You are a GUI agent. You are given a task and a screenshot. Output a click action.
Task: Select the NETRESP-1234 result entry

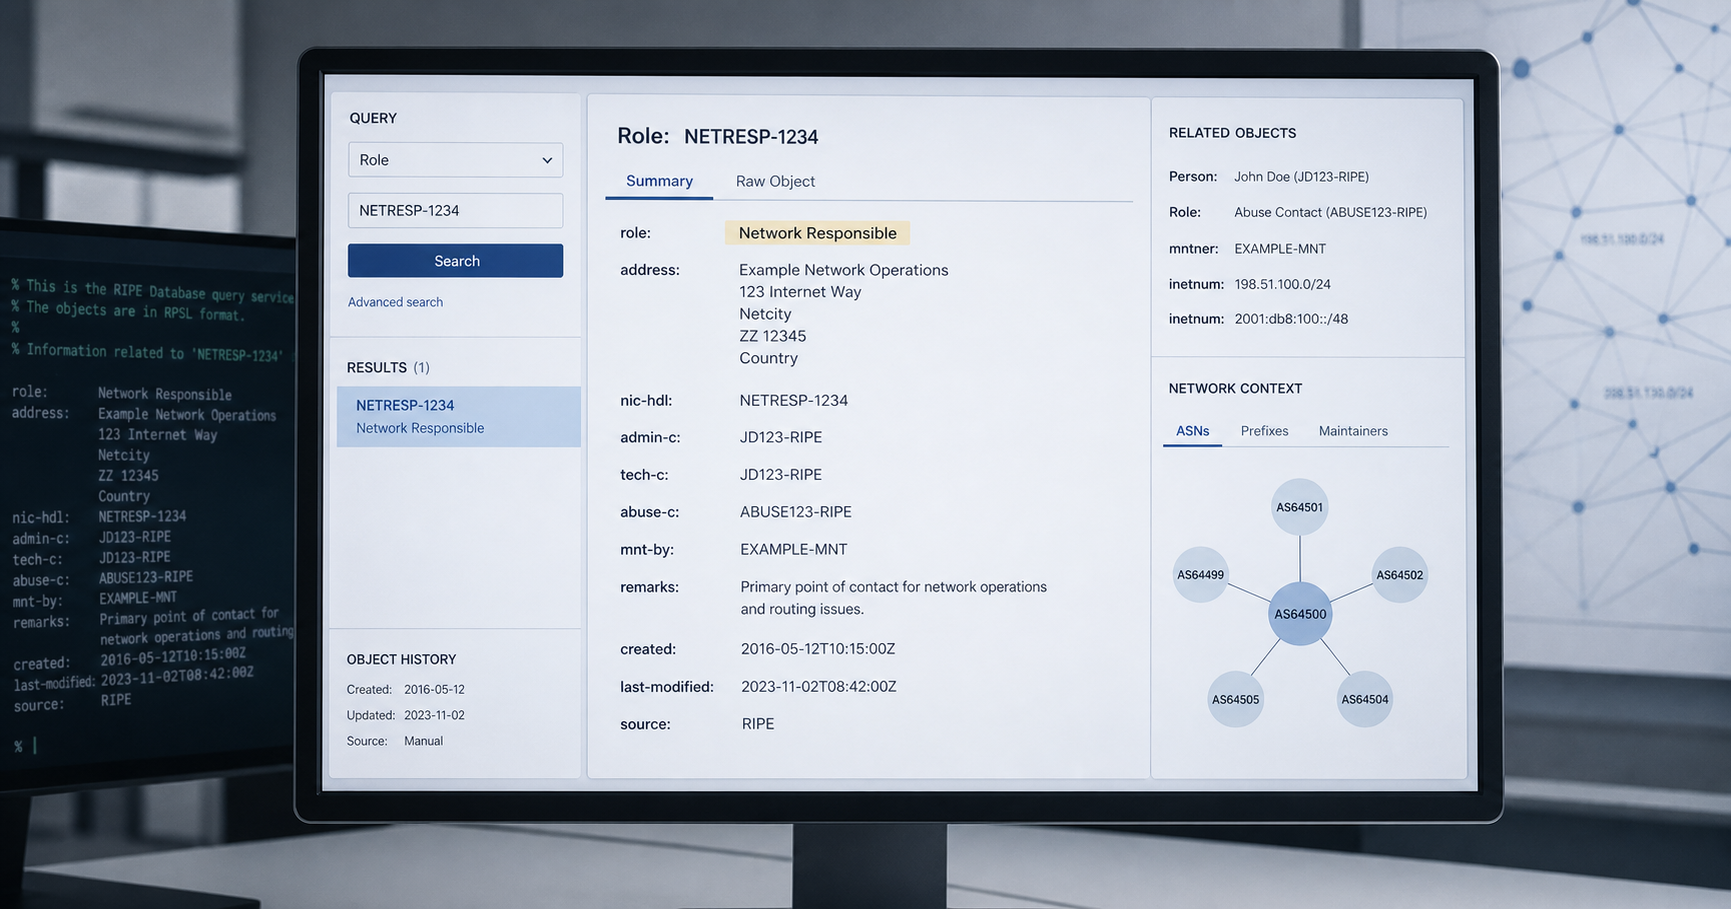(458, 416)
